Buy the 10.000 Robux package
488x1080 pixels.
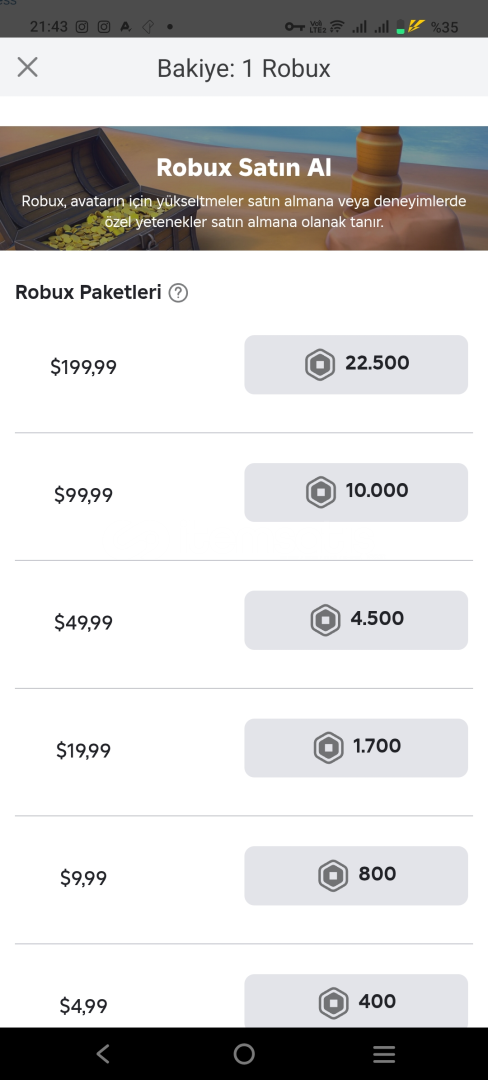point(356,492)
